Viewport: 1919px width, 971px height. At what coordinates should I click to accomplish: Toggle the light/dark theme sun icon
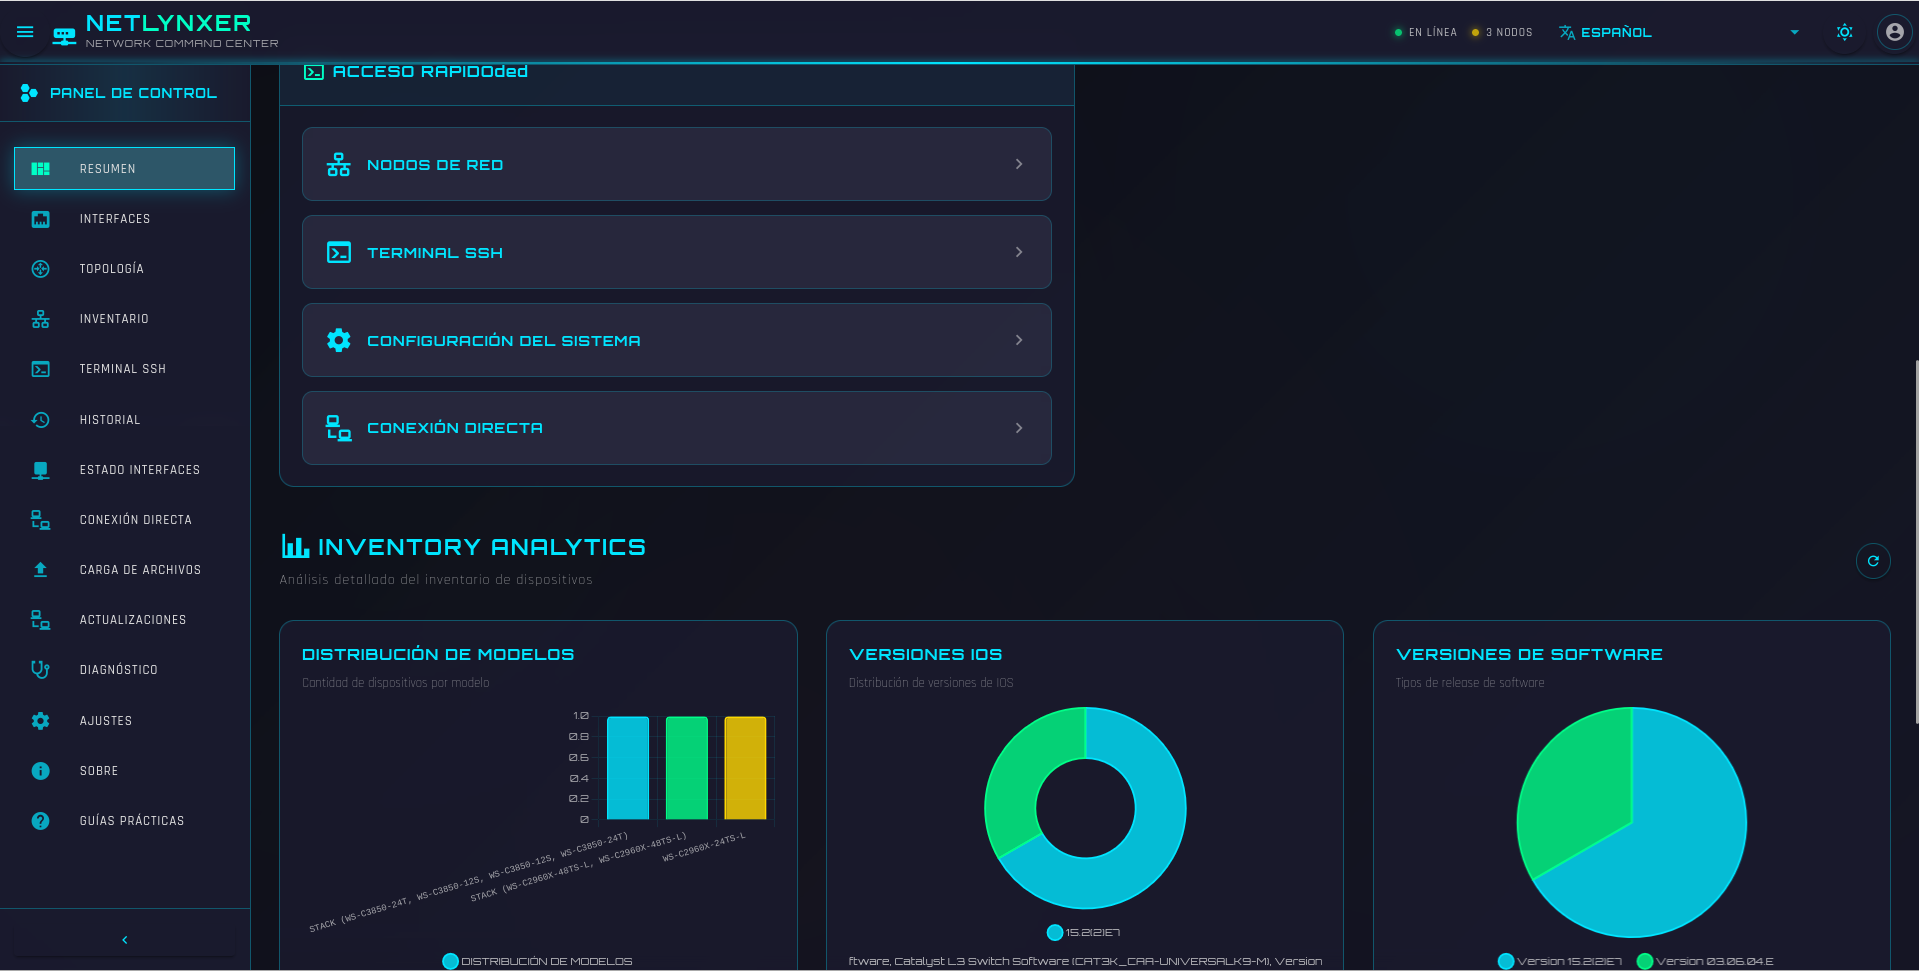point(1843,31)
